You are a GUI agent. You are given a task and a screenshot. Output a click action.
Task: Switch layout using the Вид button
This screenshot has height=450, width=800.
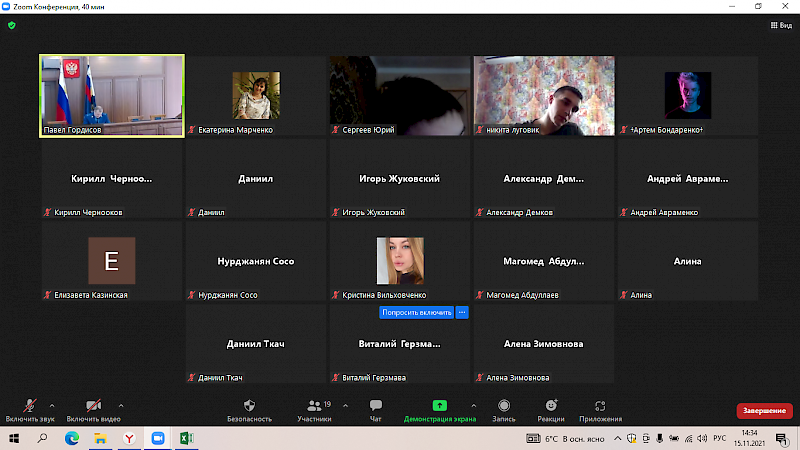[780, 25]
